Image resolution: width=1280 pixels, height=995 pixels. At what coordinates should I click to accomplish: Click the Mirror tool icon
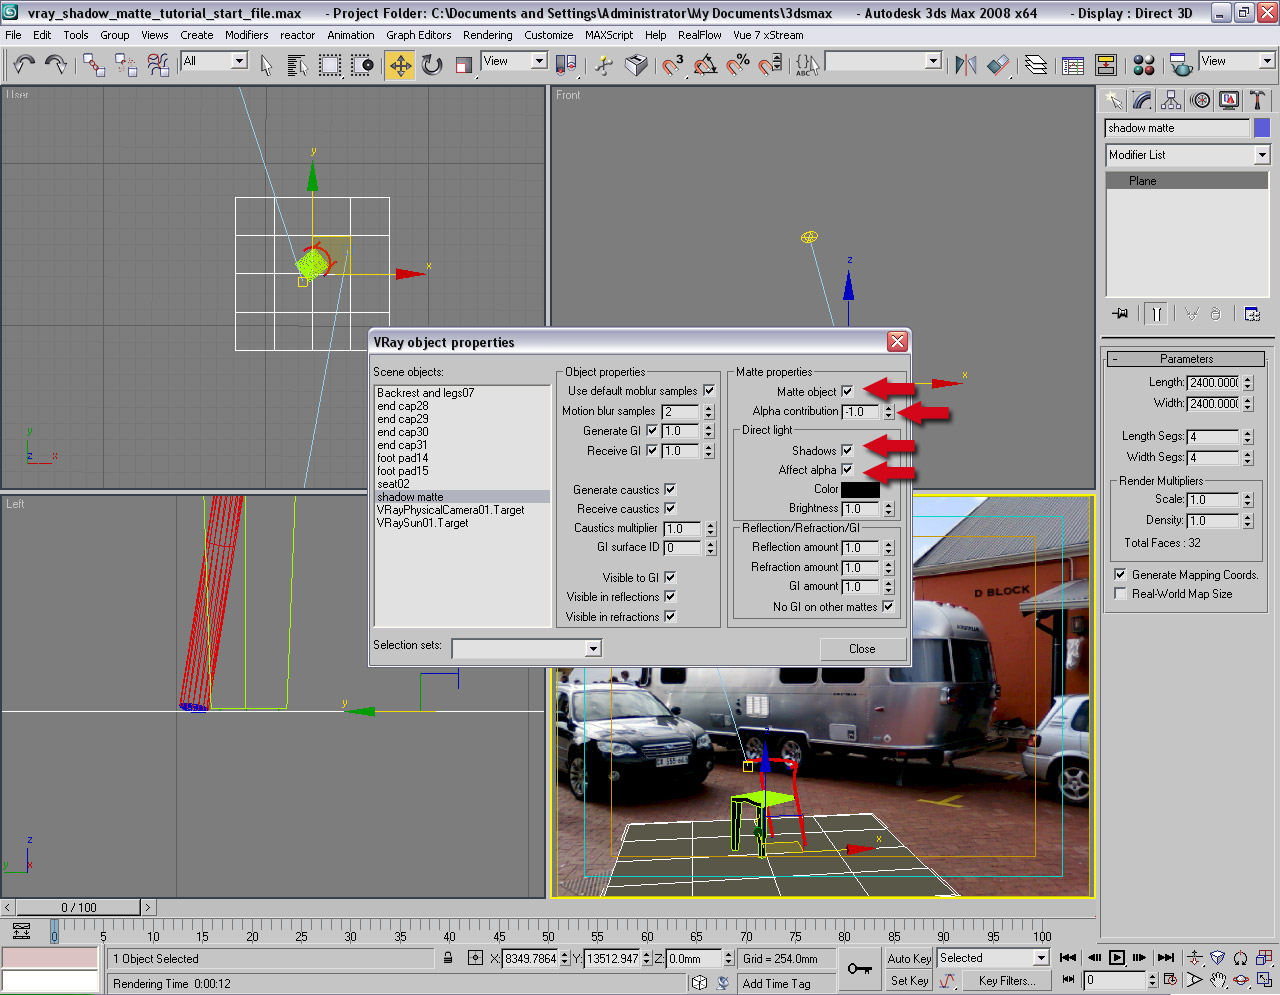point(965,66)
